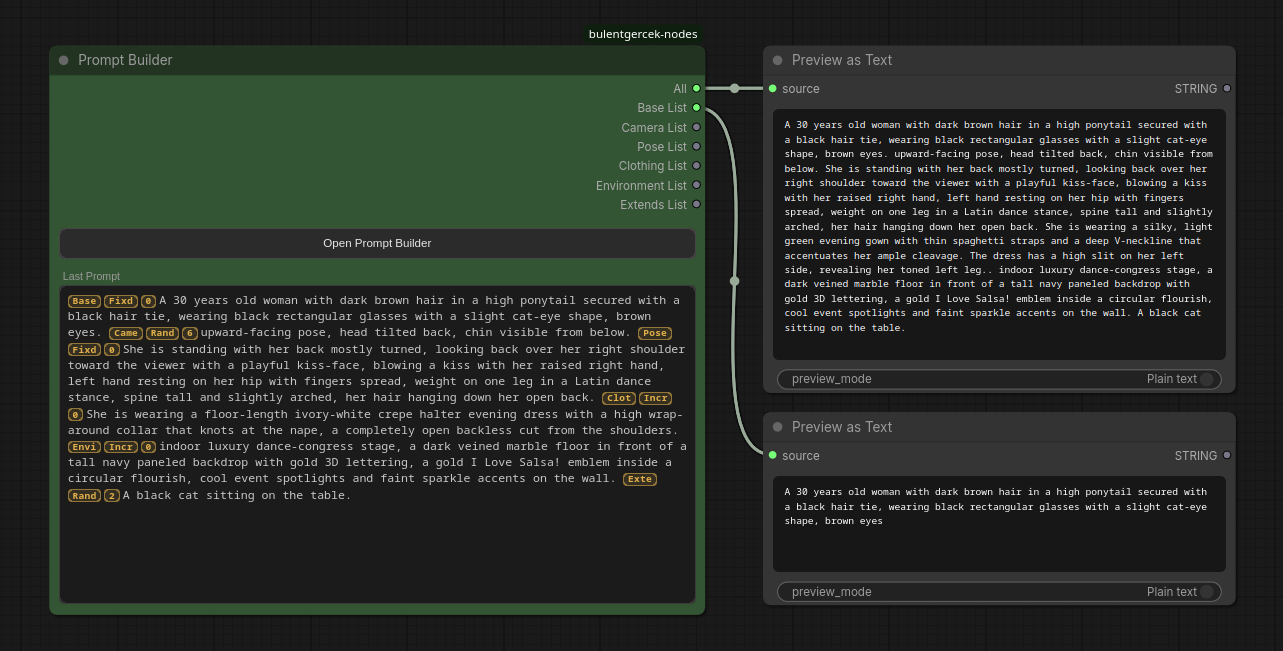The height and width of the screenshot is (651, 1283).
Task: Click the Incr tag next to the Envi tag
Action: tap(121, 447)
